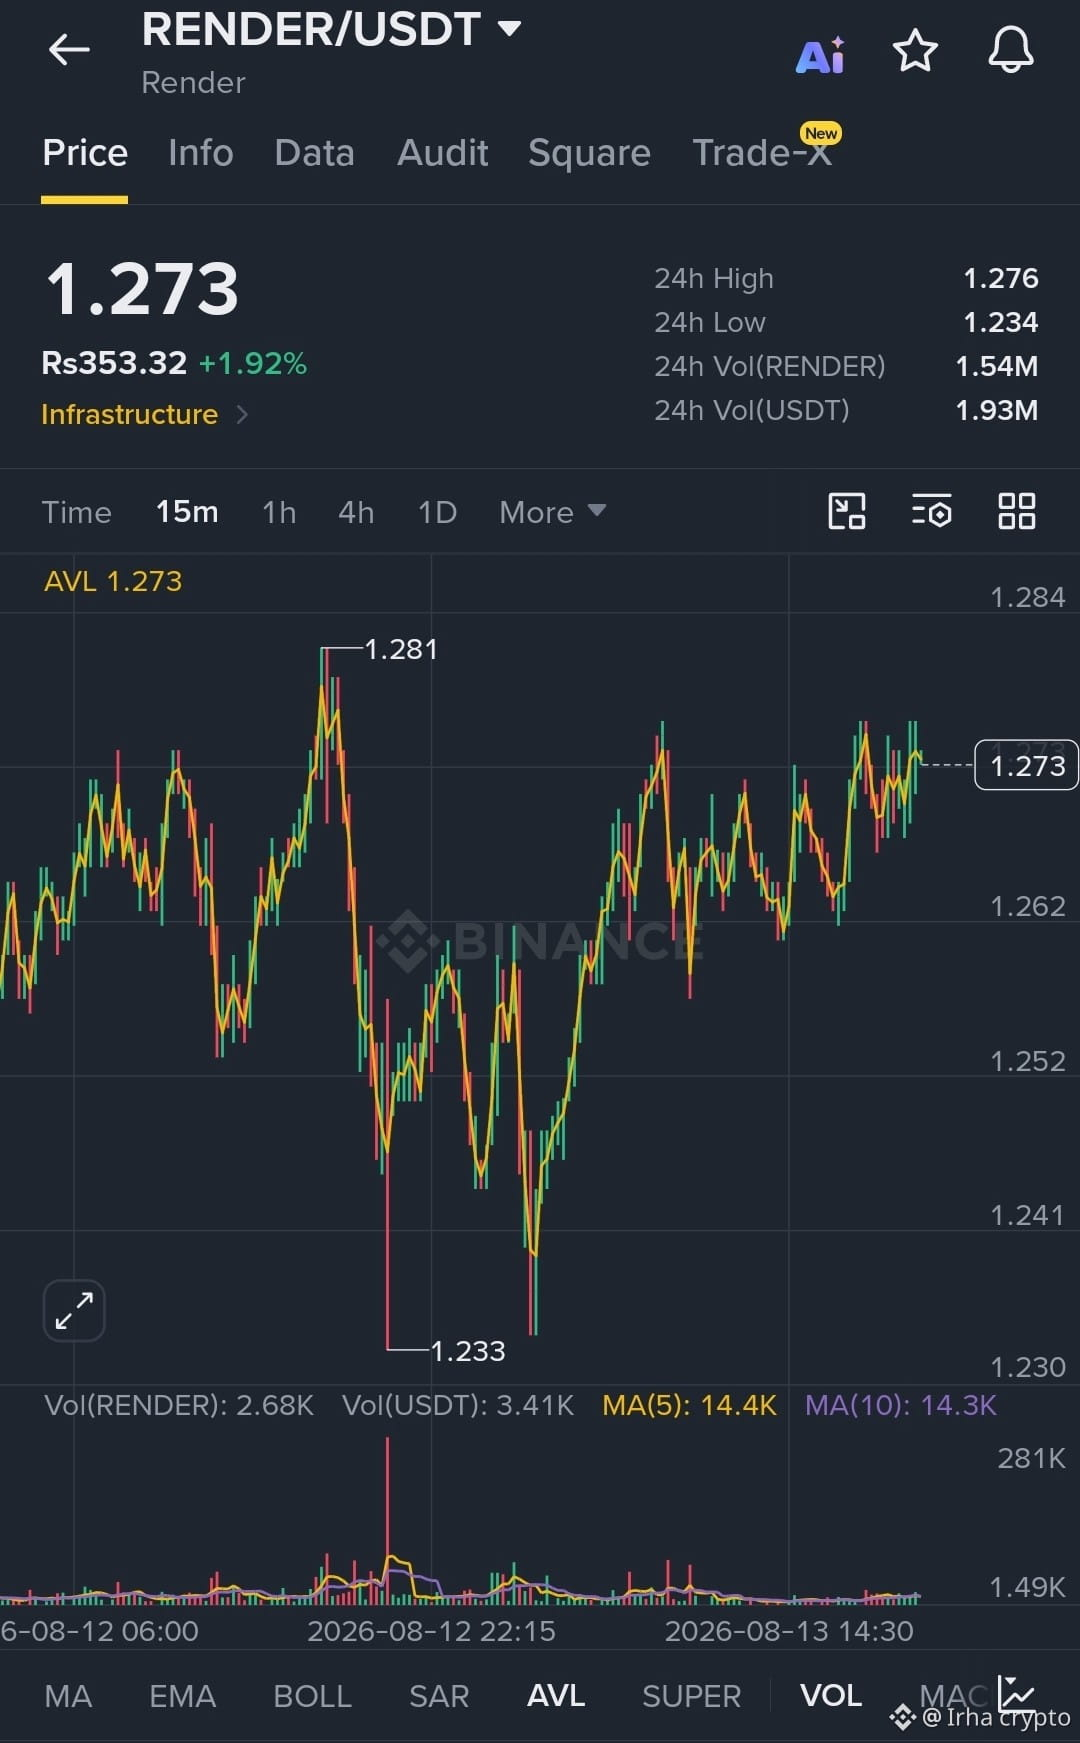Switch to the Price tab
Screen dimensions: 1080x1743
click(85, 153)
